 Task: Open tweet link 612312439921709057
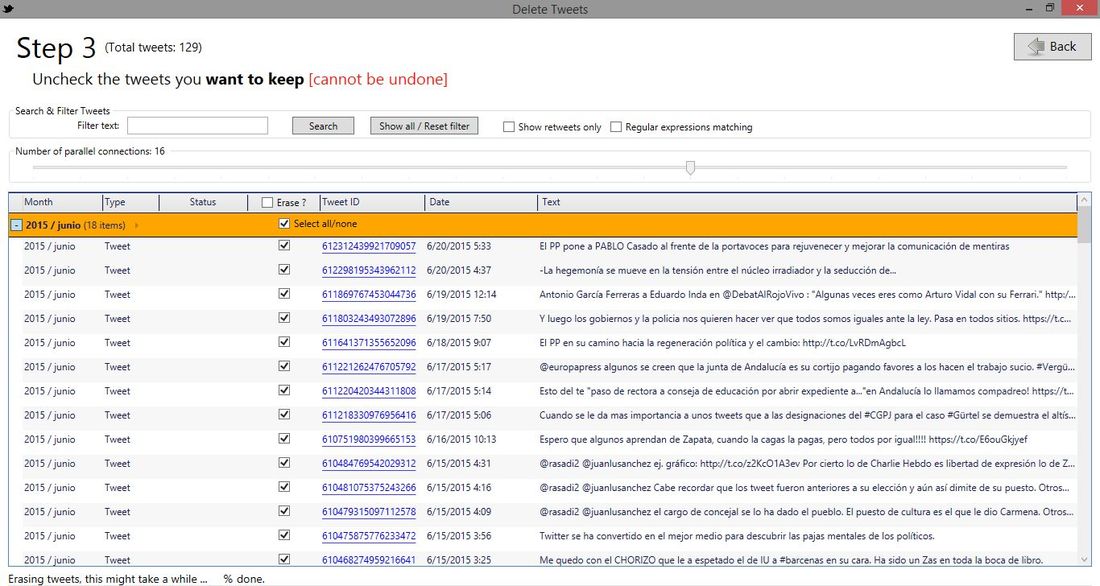tap(369, 246)
